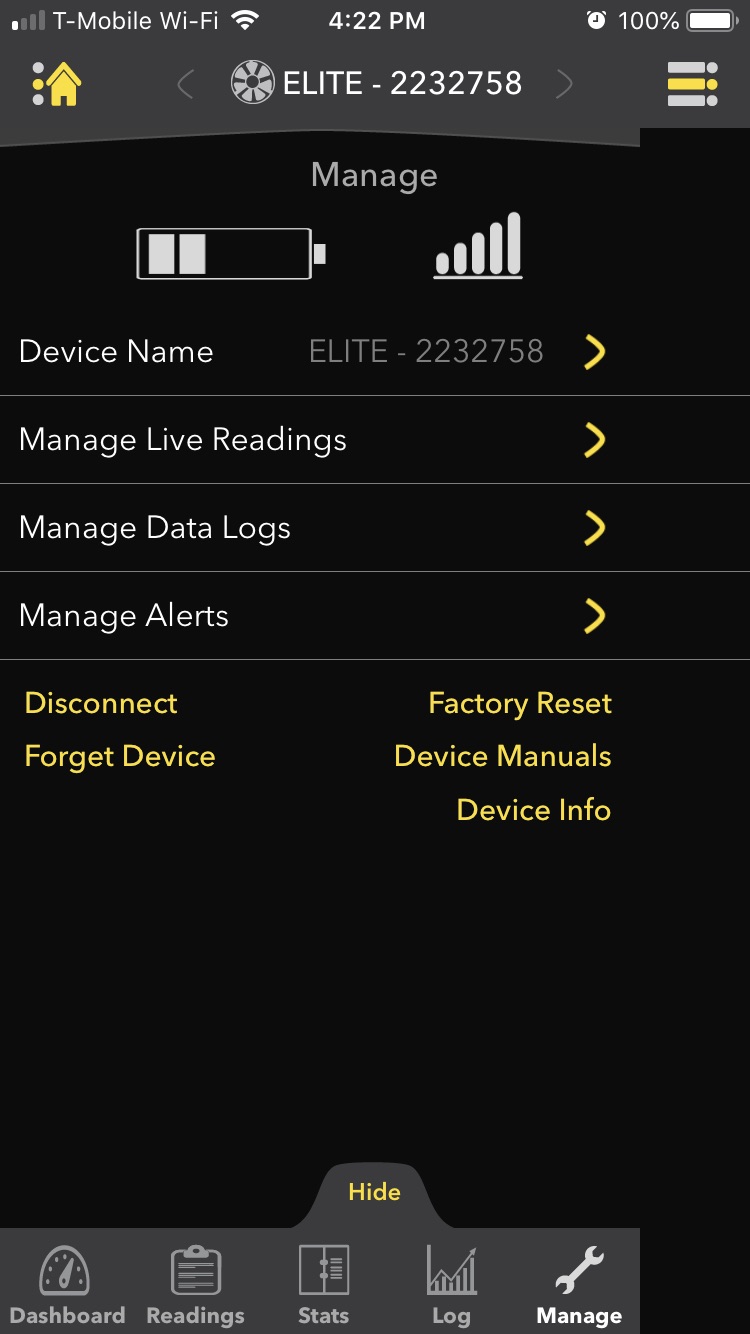The image size is (750, 1334).
Task: Tap the Disconnect link
Action: coord(101,703)
